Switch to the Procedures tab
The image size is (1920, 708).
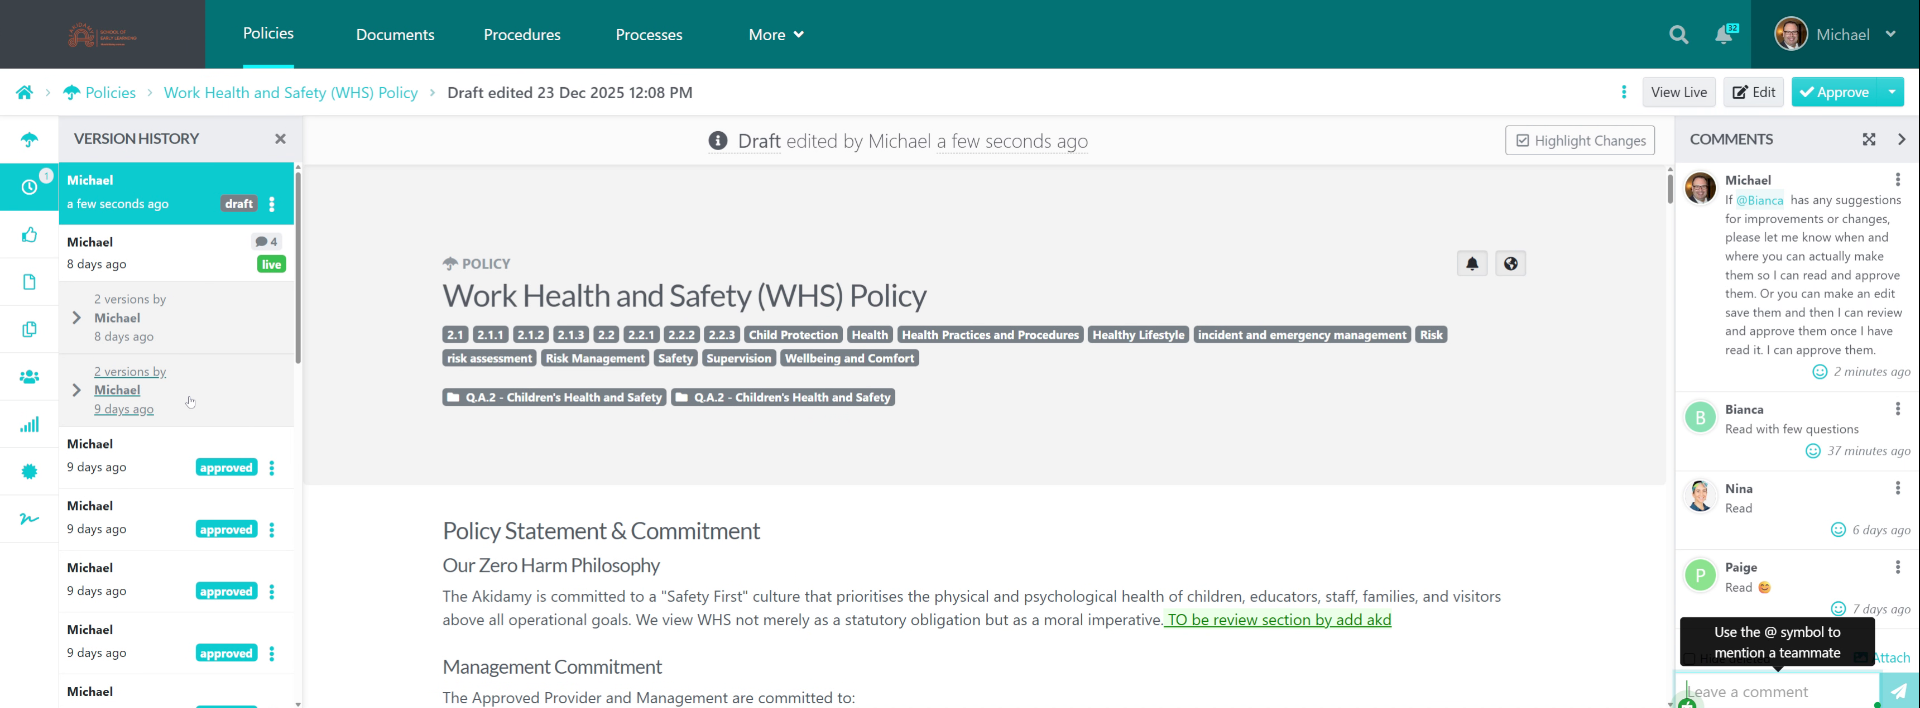522,35
